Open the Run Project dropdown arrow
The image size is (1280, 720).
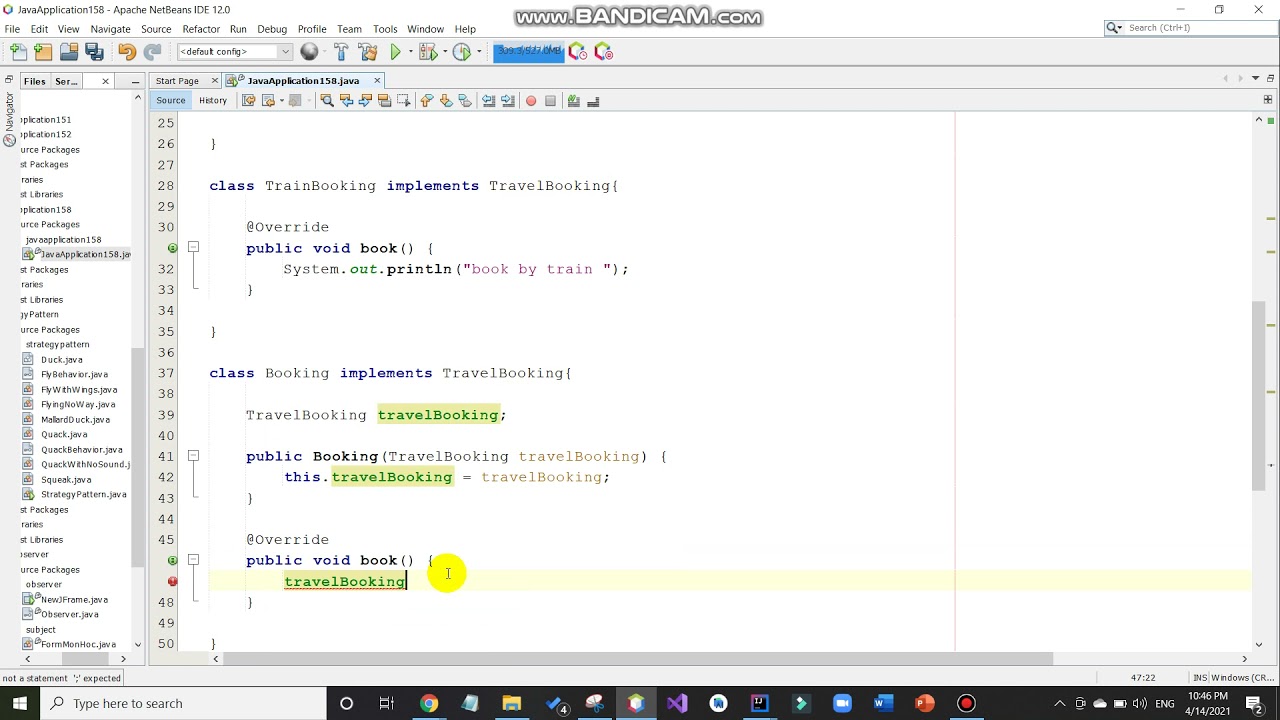[410, 52]
